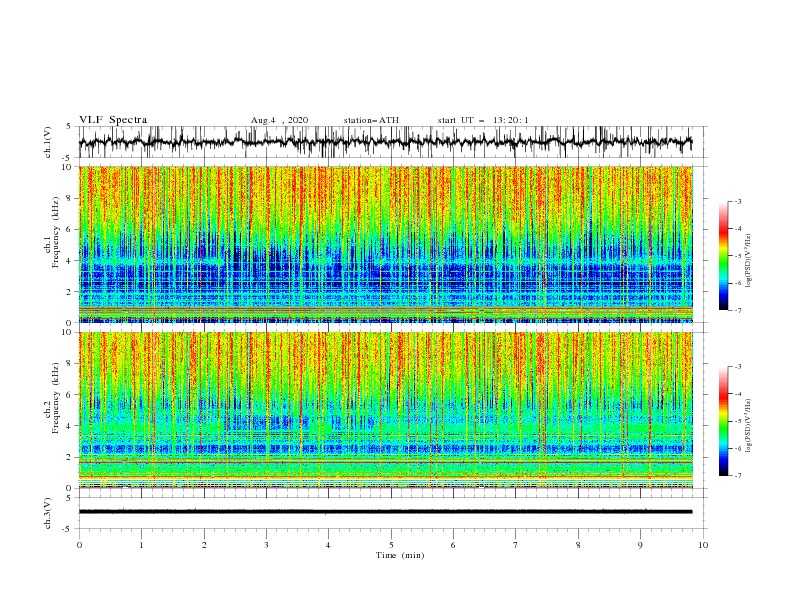Select the "Time (min)" x-axis label

400,555
